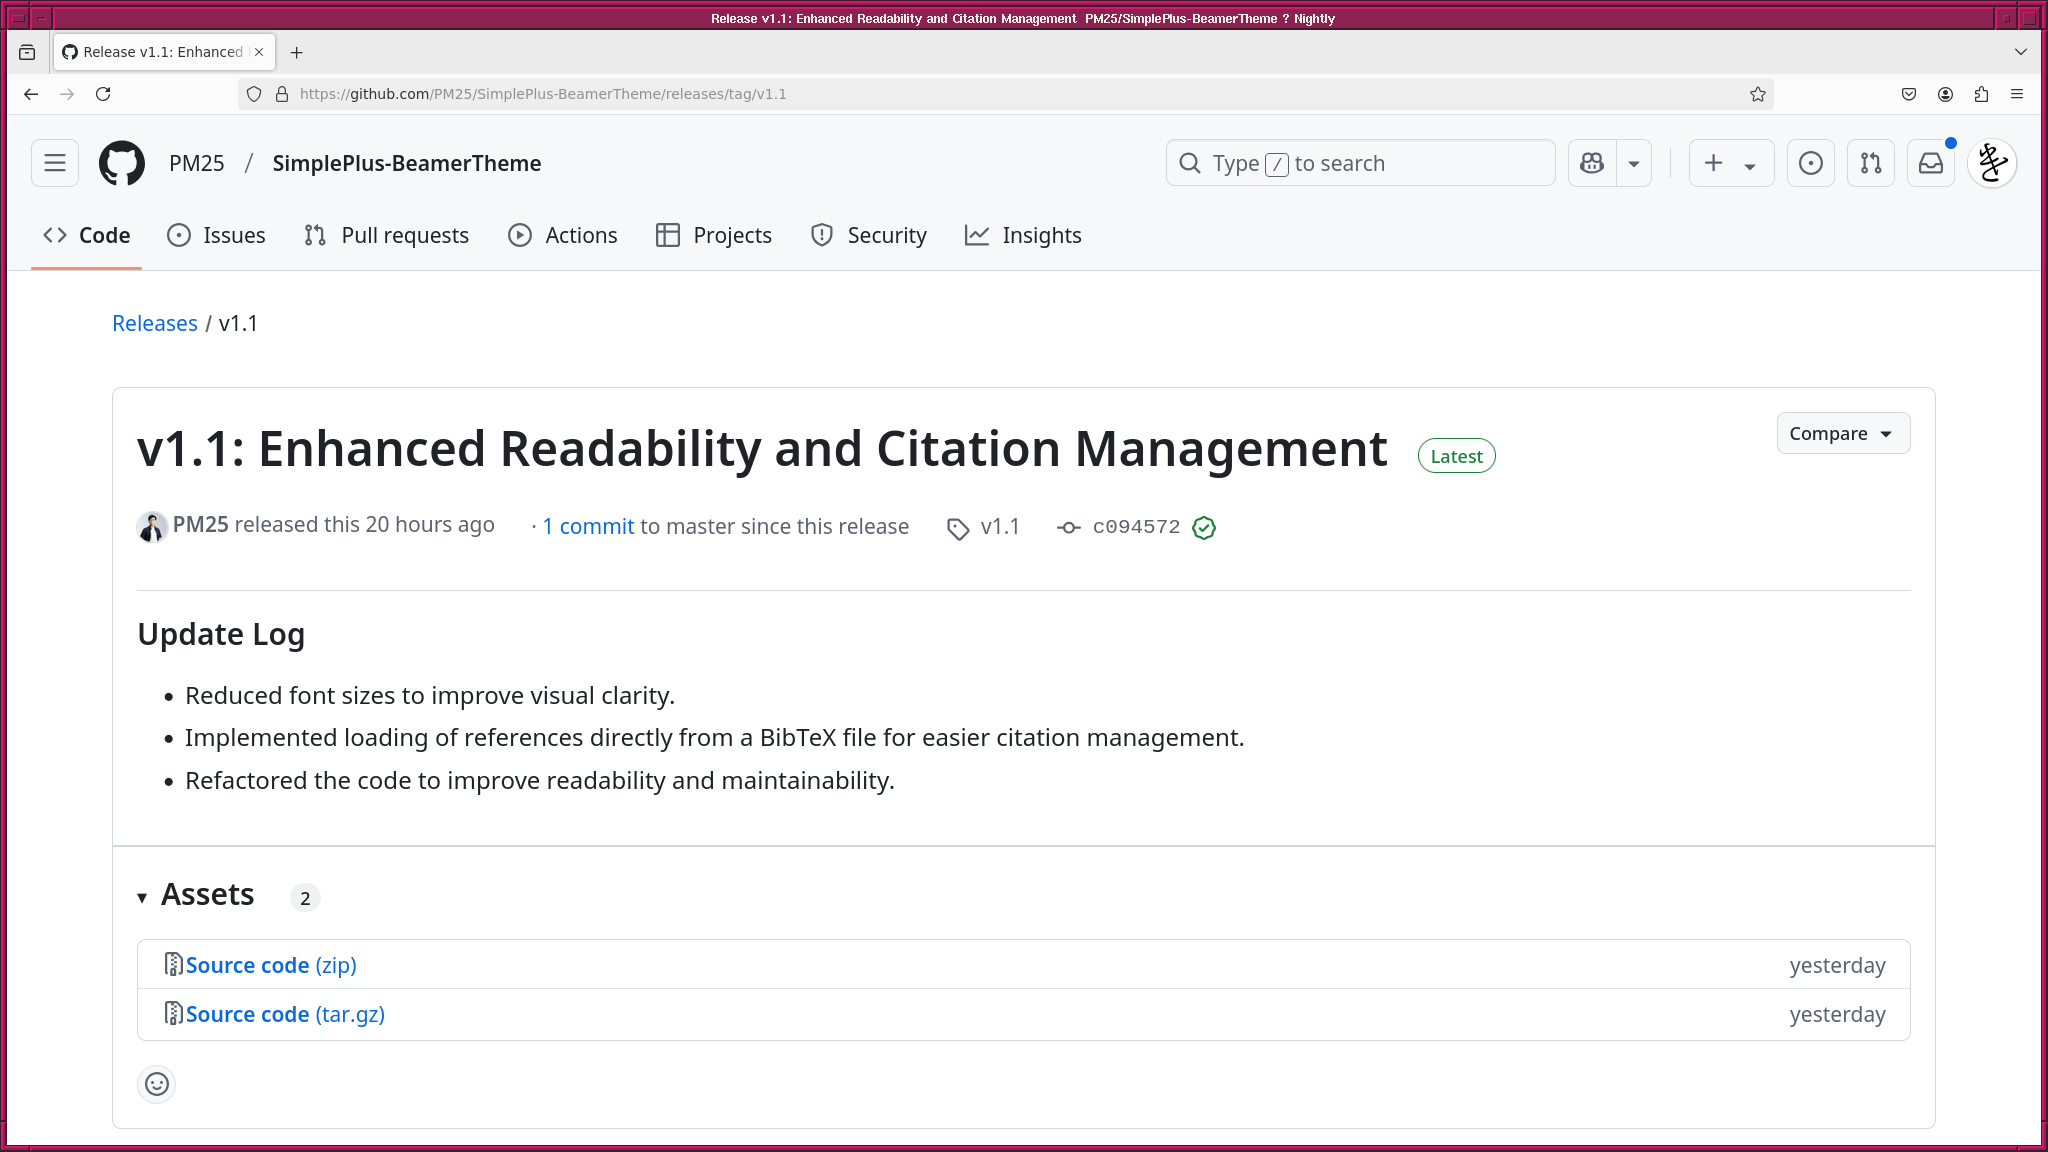Add an emoji reaction to the release
The height and width of the screenshot is (1152, 2048).
pyautogui.click(x=157, y=1084)
